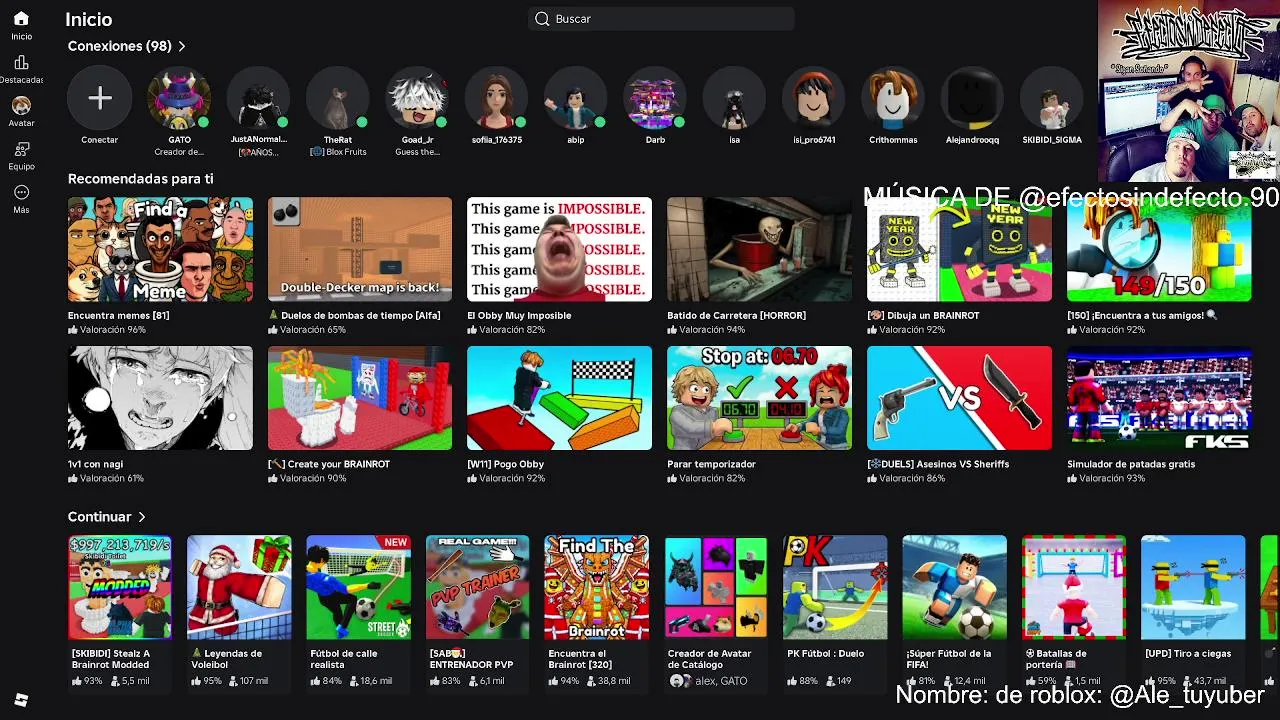The image size is (1280, 720).
Task: Open Encuentra memes [81] game thumbnail
Action: (160, 249)
